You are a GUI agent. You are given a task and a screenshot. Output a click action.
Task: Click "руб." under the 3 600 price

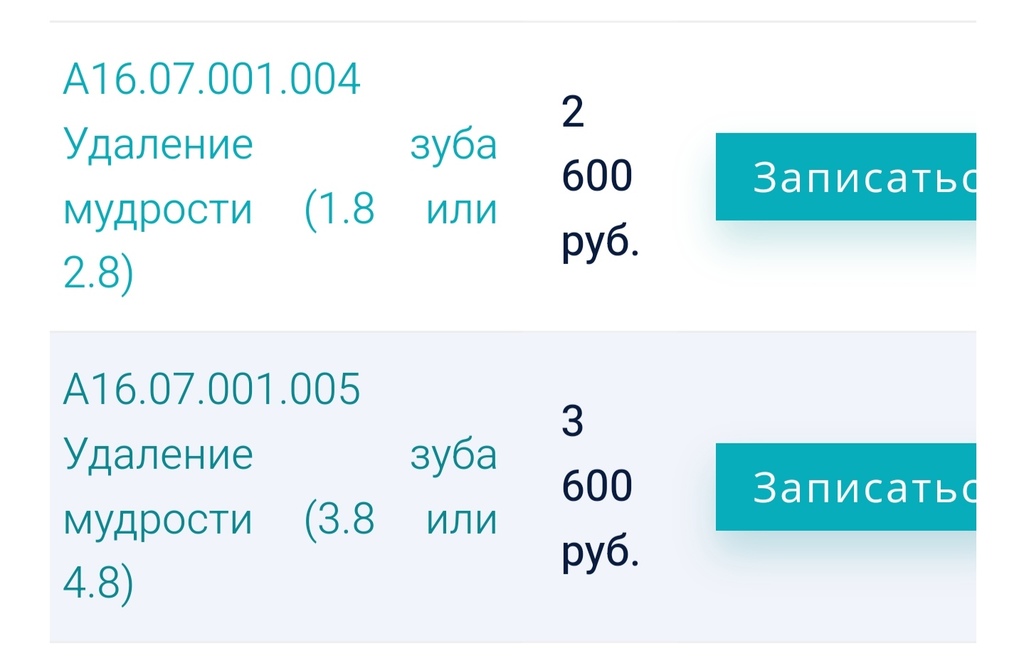(600, 552)
